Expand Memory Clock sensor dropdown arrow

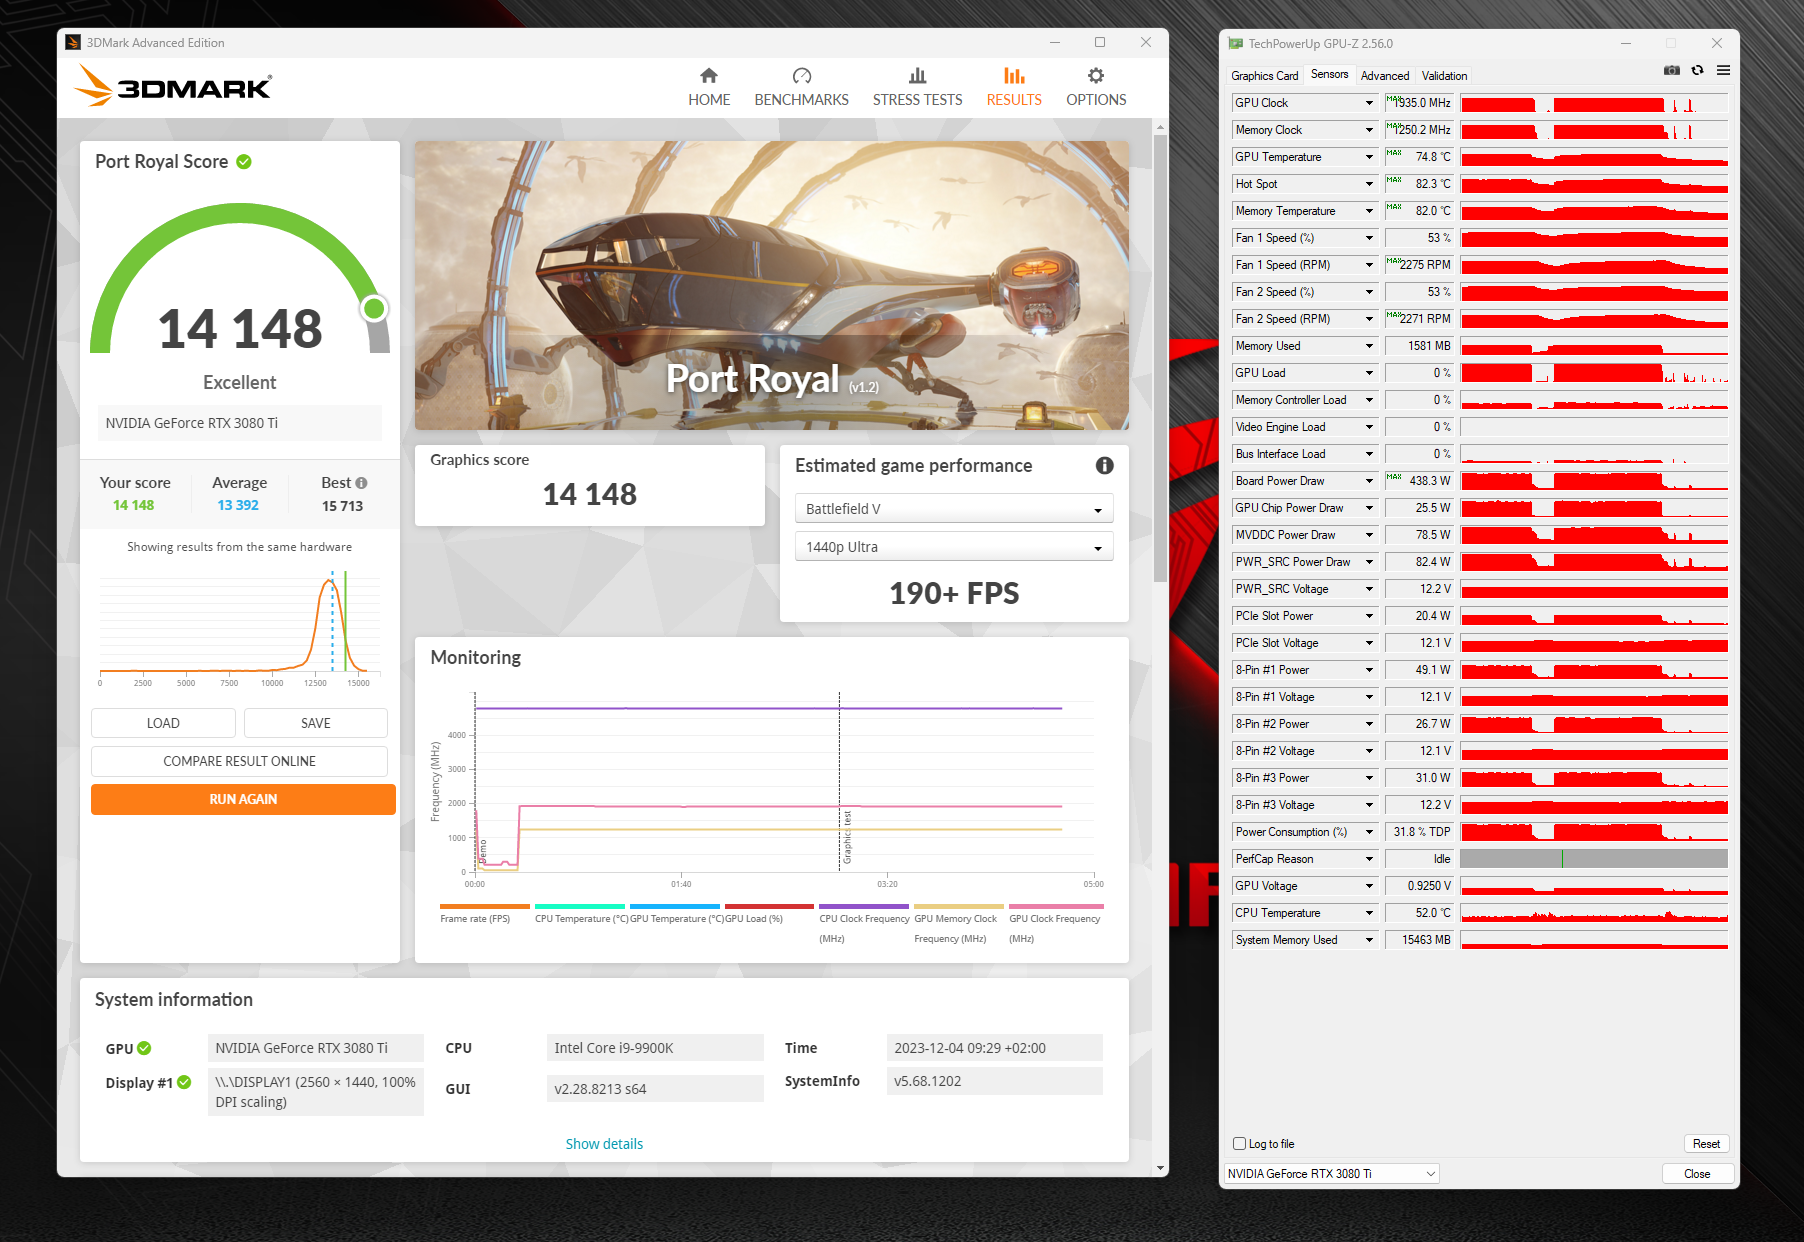coord(1369,130)
